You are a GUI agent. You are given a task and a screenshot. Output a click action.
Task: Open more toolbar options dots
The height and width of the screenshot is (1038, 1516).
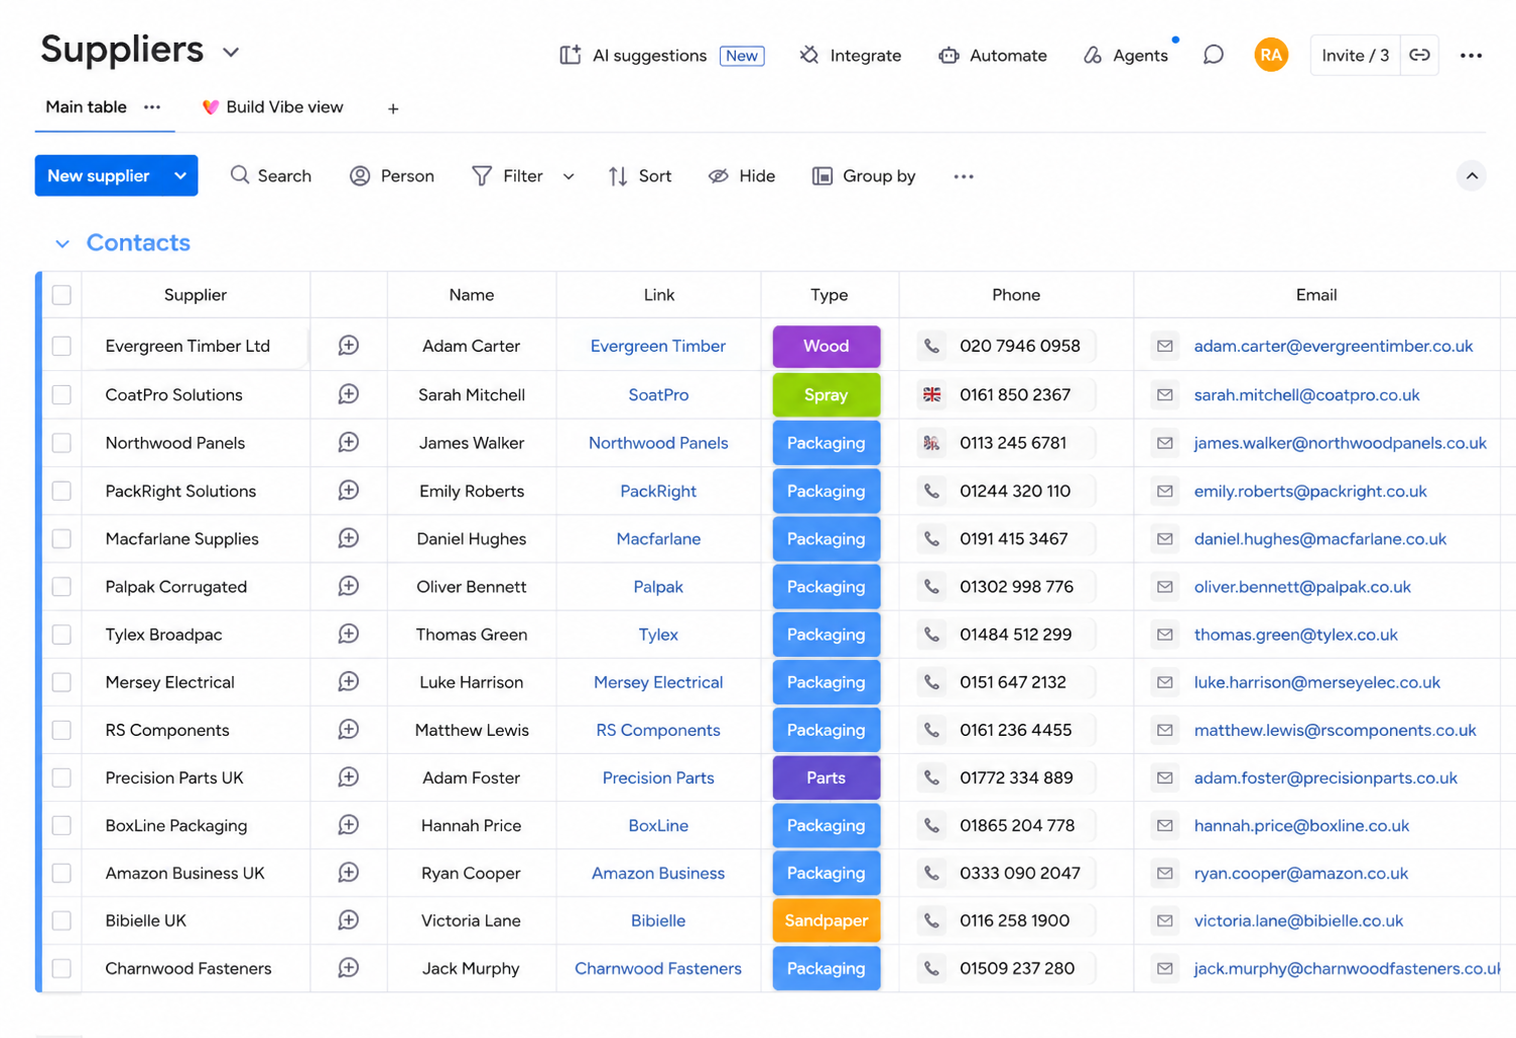pos(963,176)
